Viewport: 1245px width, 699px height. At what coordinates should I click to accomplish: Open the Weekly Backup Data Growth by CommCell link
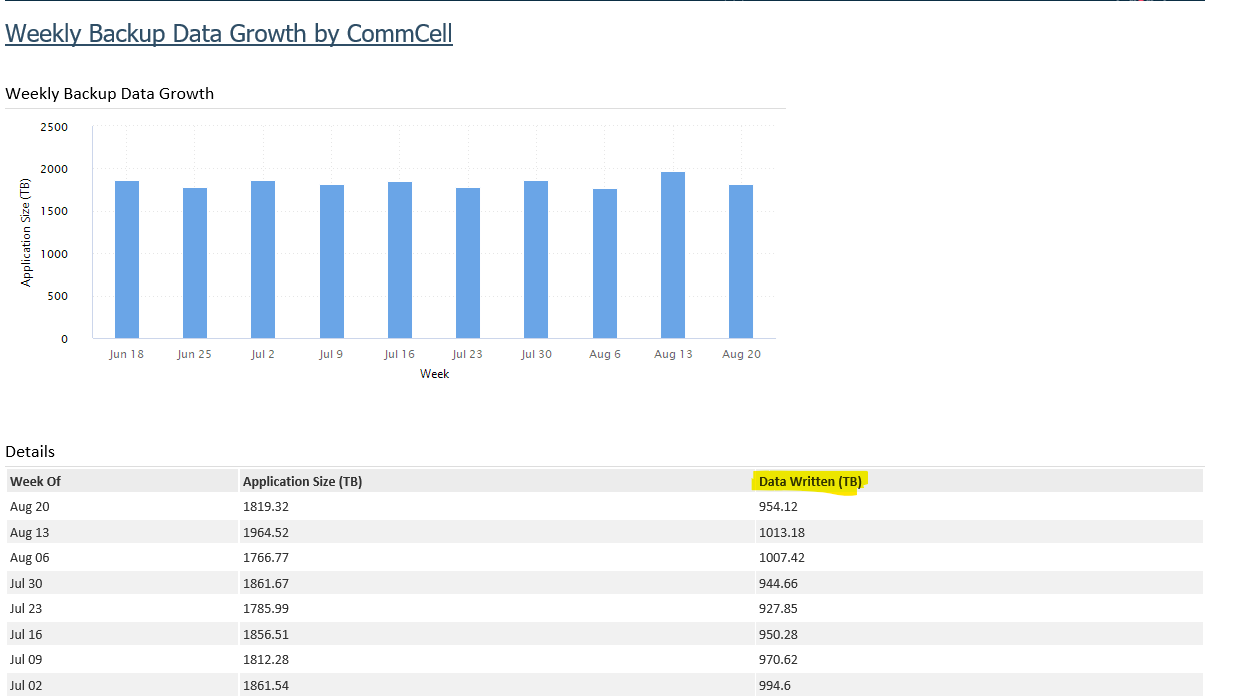click(229, 34)
